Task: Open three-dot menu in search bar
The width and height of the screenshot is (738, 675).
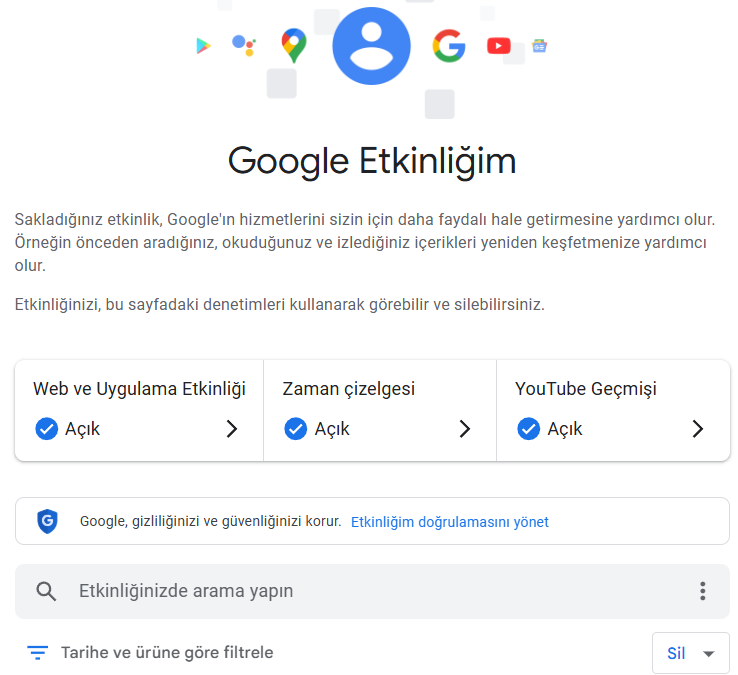Action: (x=703, y=591)
